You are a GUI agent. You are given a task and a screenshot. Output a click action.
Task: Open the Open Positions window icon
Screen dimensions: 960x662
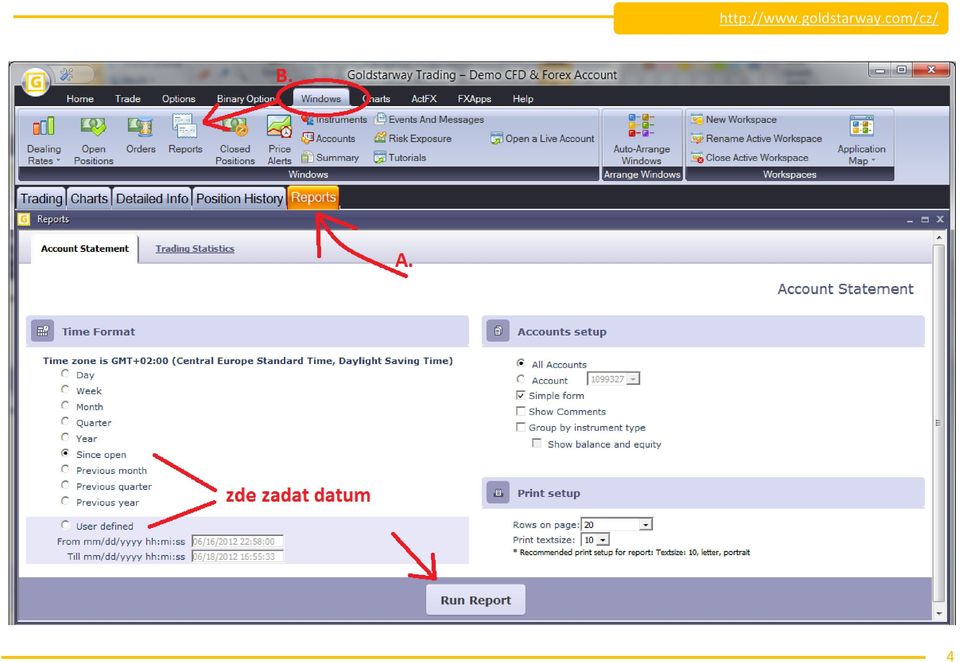tap(93, 127)
